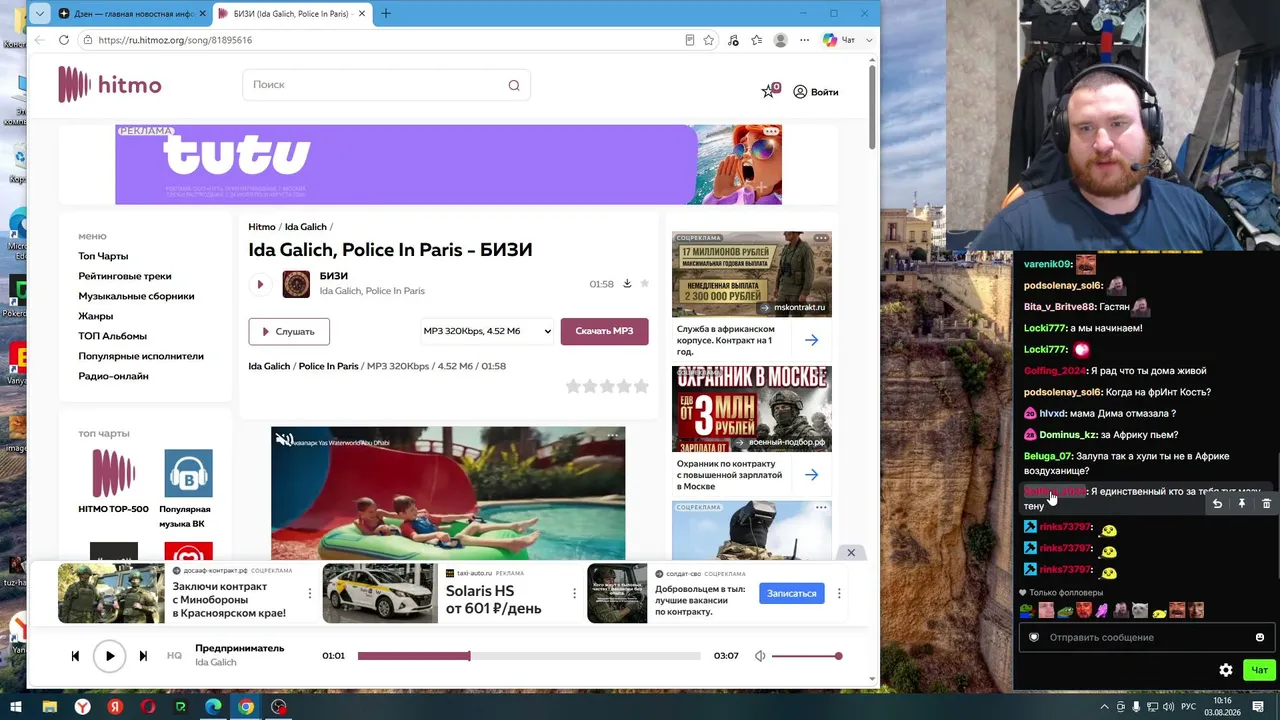The height and width of the screenshot is (720, 1280).
Task: Play the БИЗИ track with the small play icon
Action: pos(260,284)
